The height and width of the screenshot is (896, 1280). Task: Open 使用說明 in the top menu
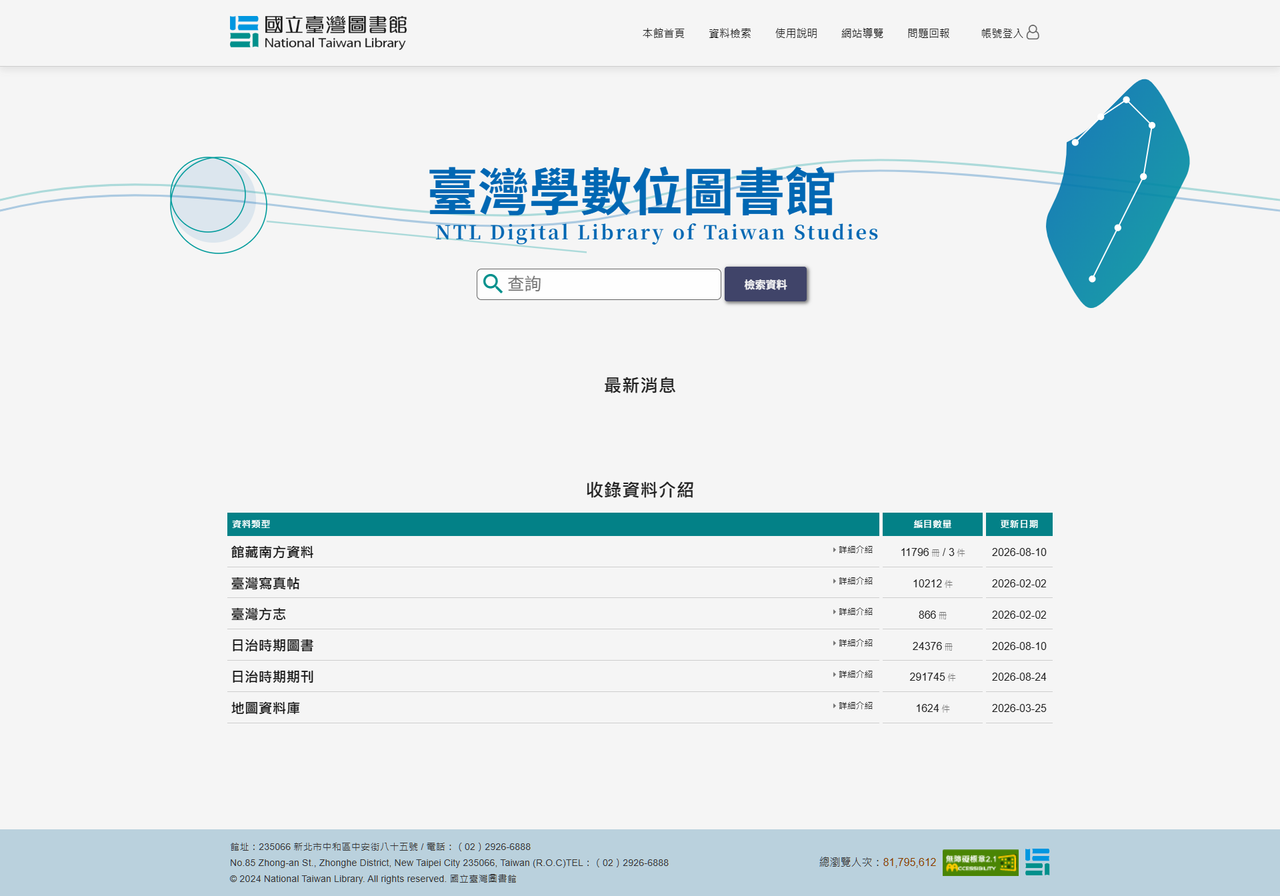(x=796, y=33)
